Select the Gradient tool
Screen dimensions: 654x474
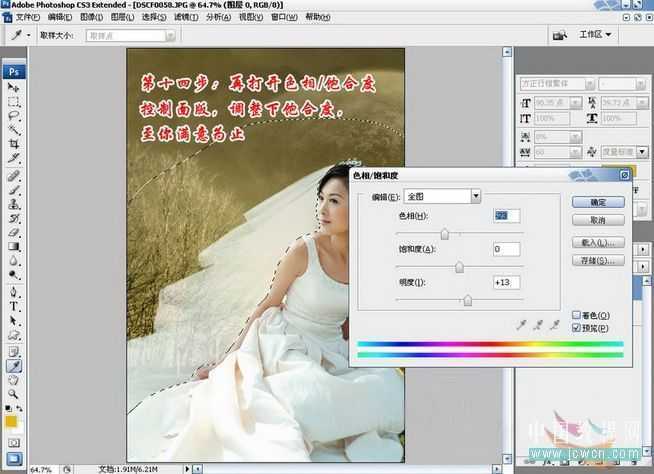(13, 246)
